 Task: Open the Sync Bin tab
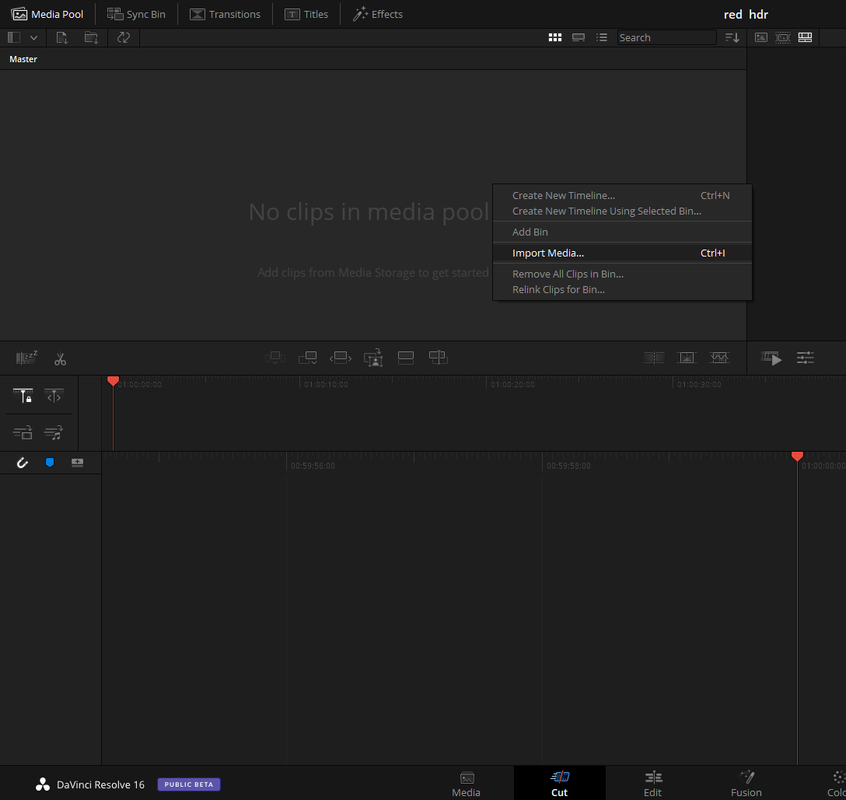point(136,14)
